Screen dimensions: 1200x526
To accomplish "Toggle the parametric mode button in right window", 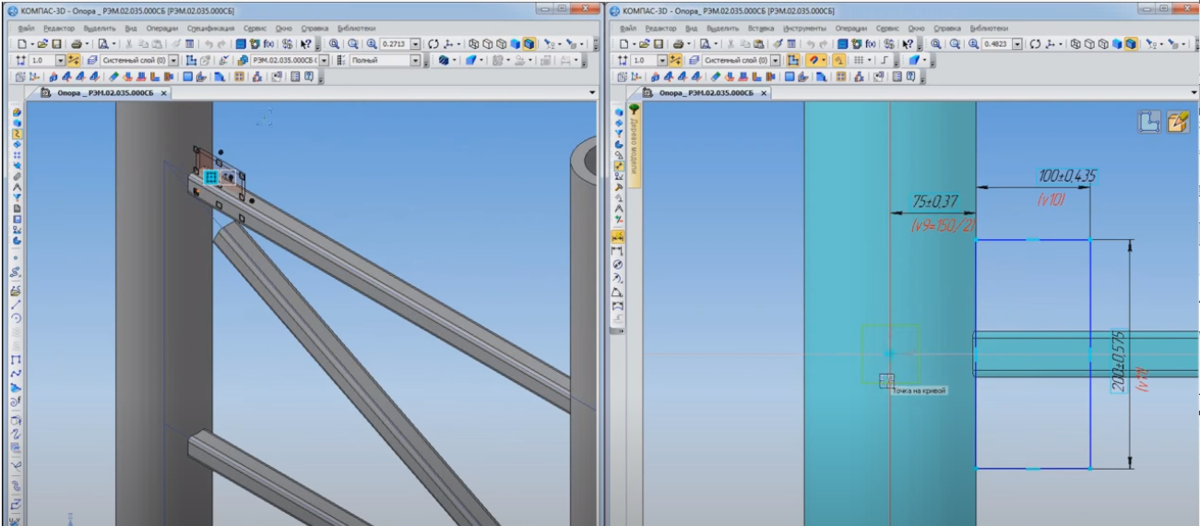I will click(840, 60).
